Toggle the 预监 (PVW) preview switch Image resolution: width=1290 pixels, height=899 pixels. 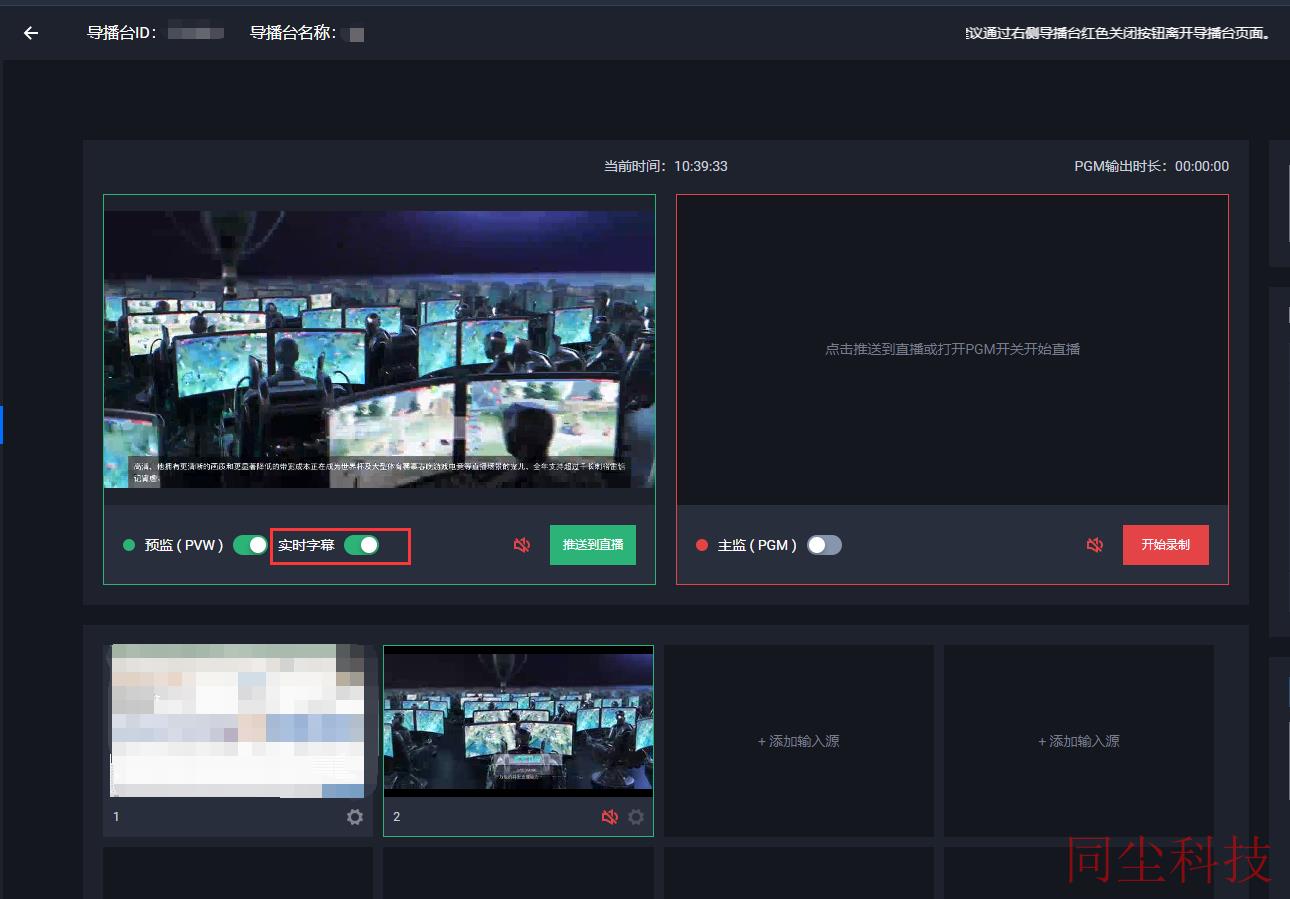pyautogui.click(x=250, y=545)
